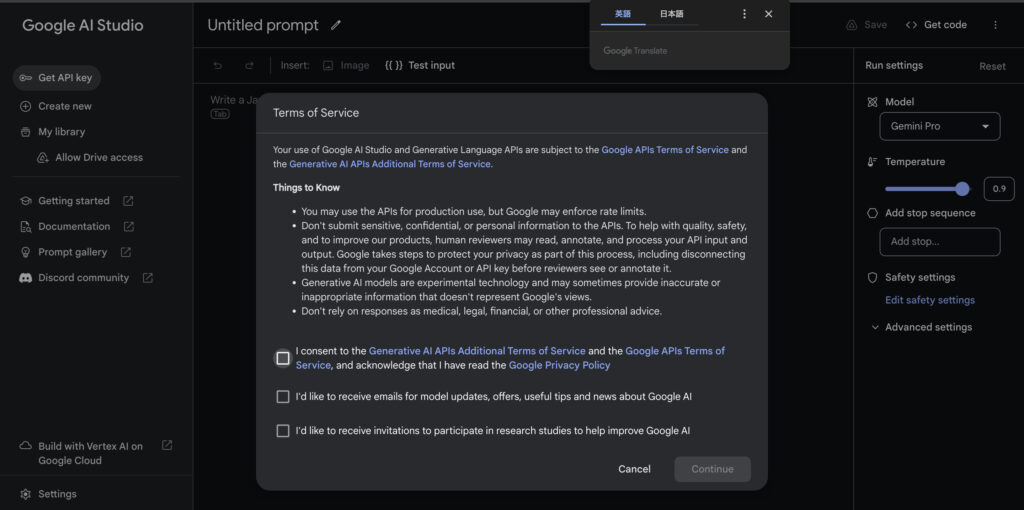The image size is (1024, 510).
Task: Click the Temperature thermometer icon
Action: click(872, 162)
